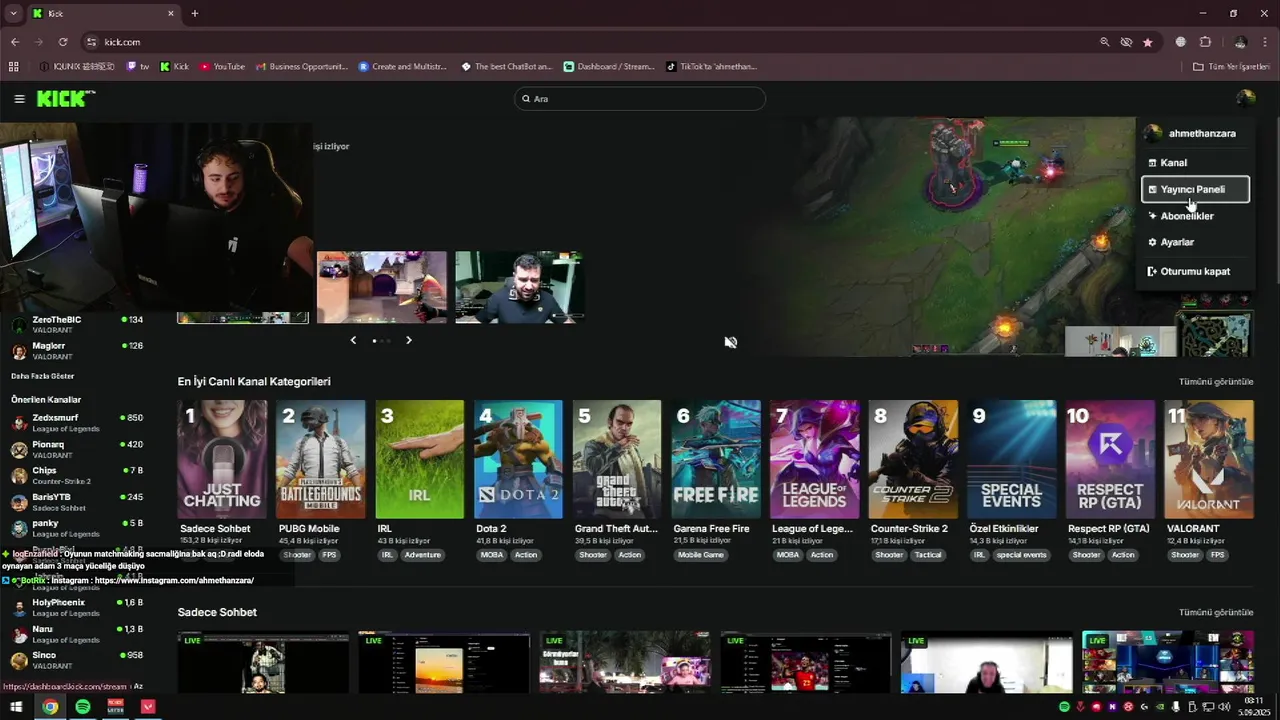The width and height of the screenshot is (1280, 720).
Task: Select the streamer face-cam carousel thumbnail
Action: 519,287
